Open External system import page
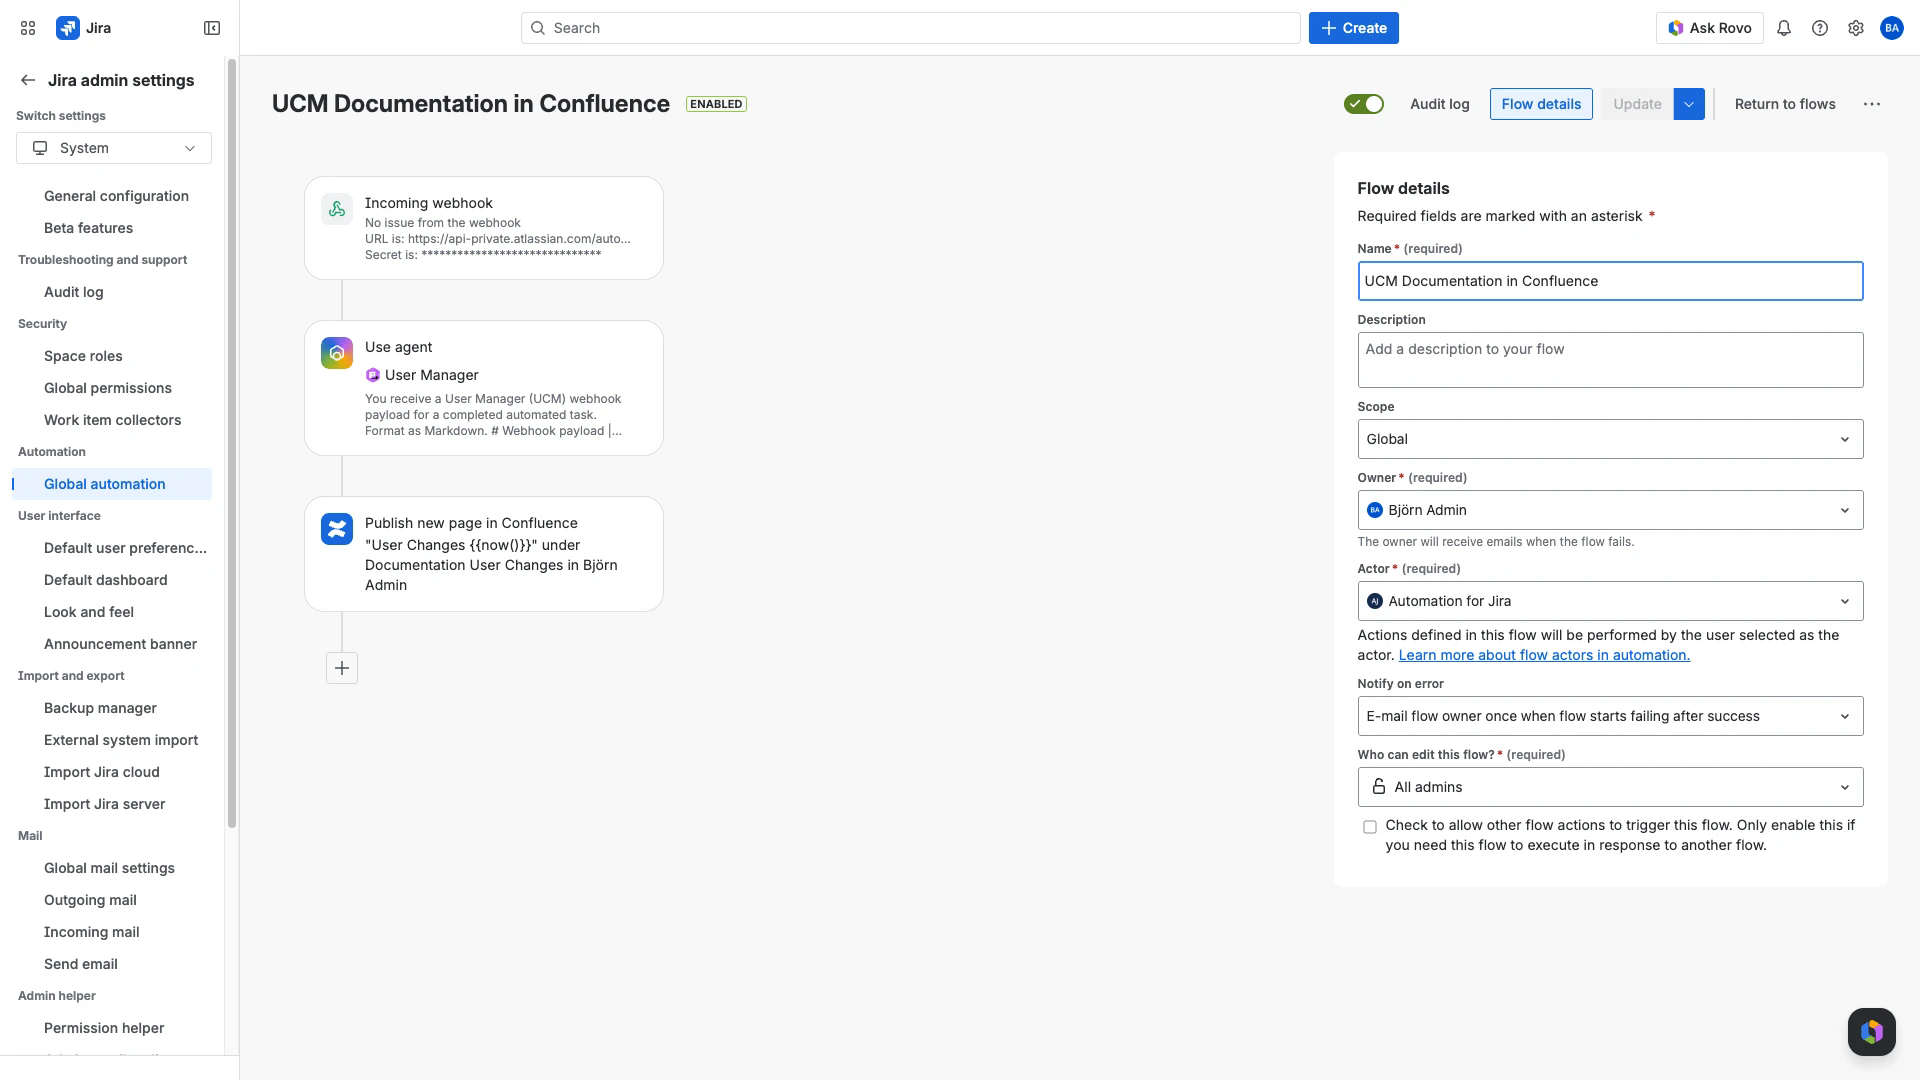This screenshot has width=1920, height=1080. click(x=121, y=740)
